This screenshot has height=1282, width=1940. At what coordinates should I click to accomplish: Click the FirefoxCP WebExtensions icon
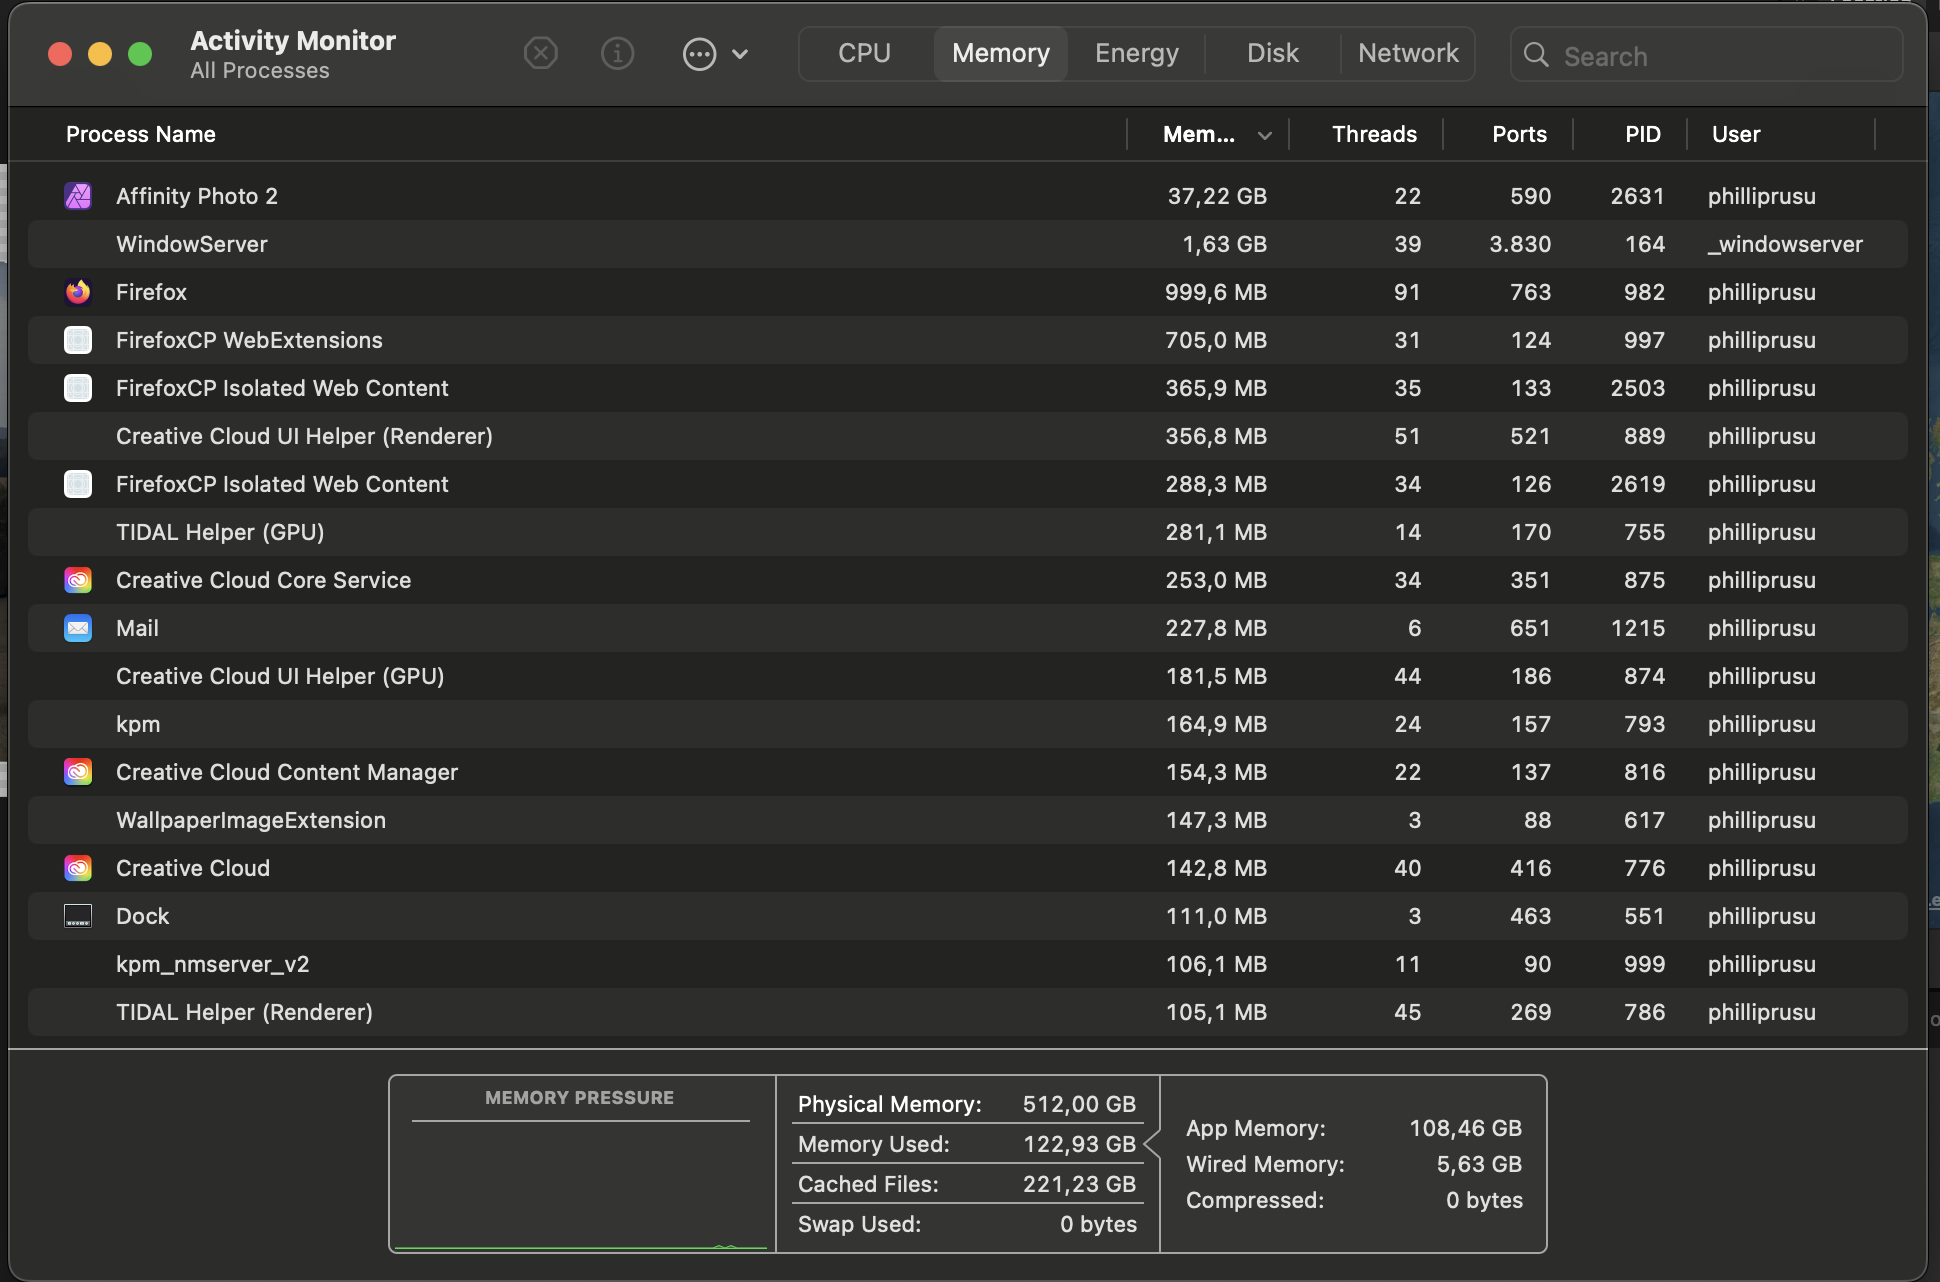pyautogui.click(x=78, y=340)
